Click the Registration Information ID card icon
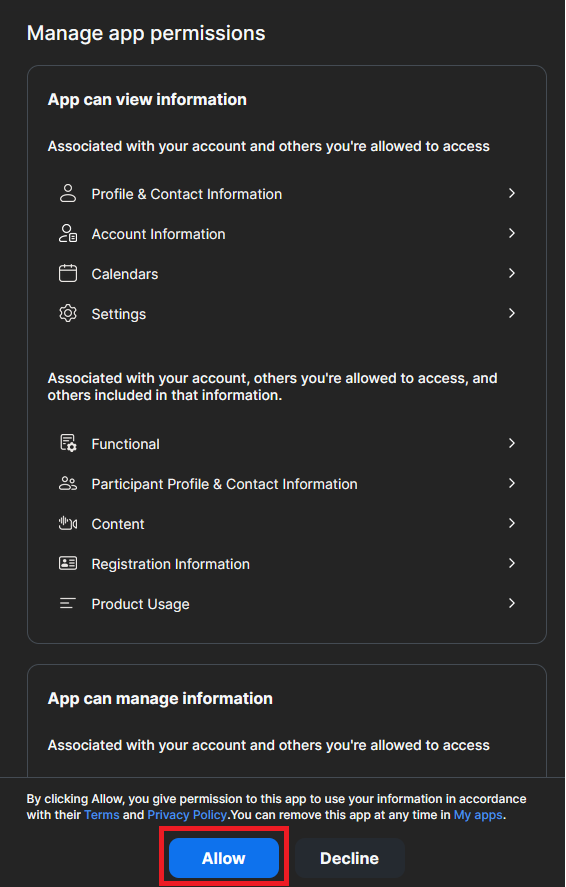566x887 pixels. pos(68,563)
